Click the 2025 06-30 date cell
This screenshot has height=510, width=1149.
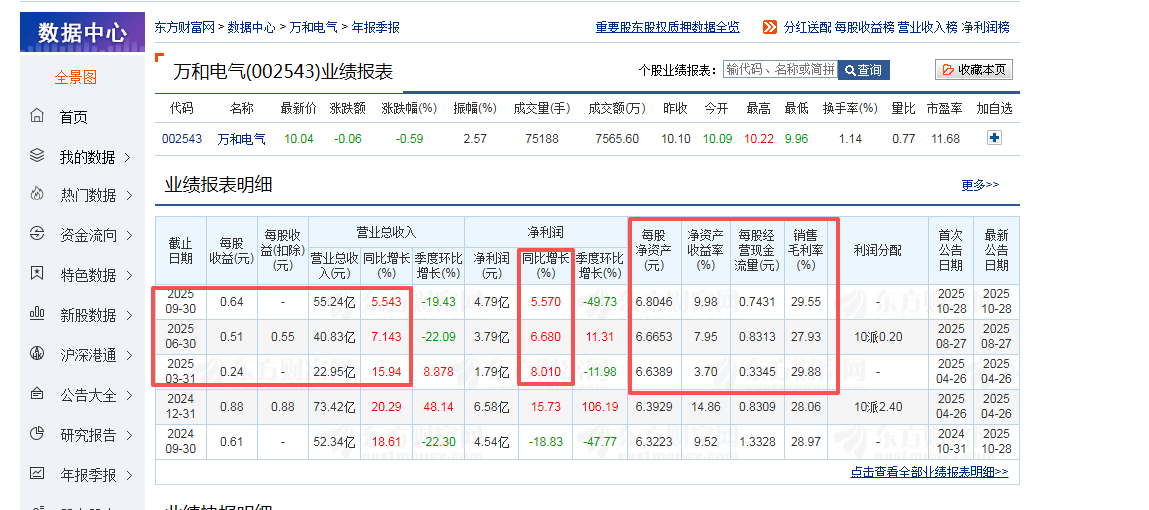coord(180,336)
